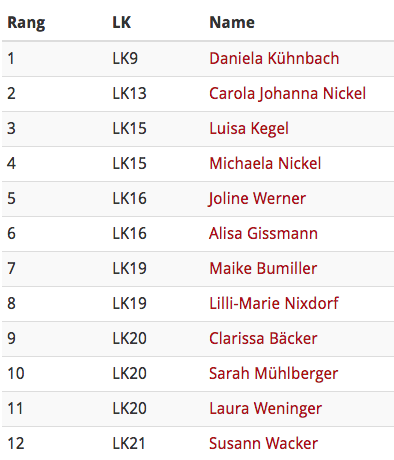Click the Sarah Mühlberger name
The width and height of the screenshot is (394, 460).
click(273, 373)
